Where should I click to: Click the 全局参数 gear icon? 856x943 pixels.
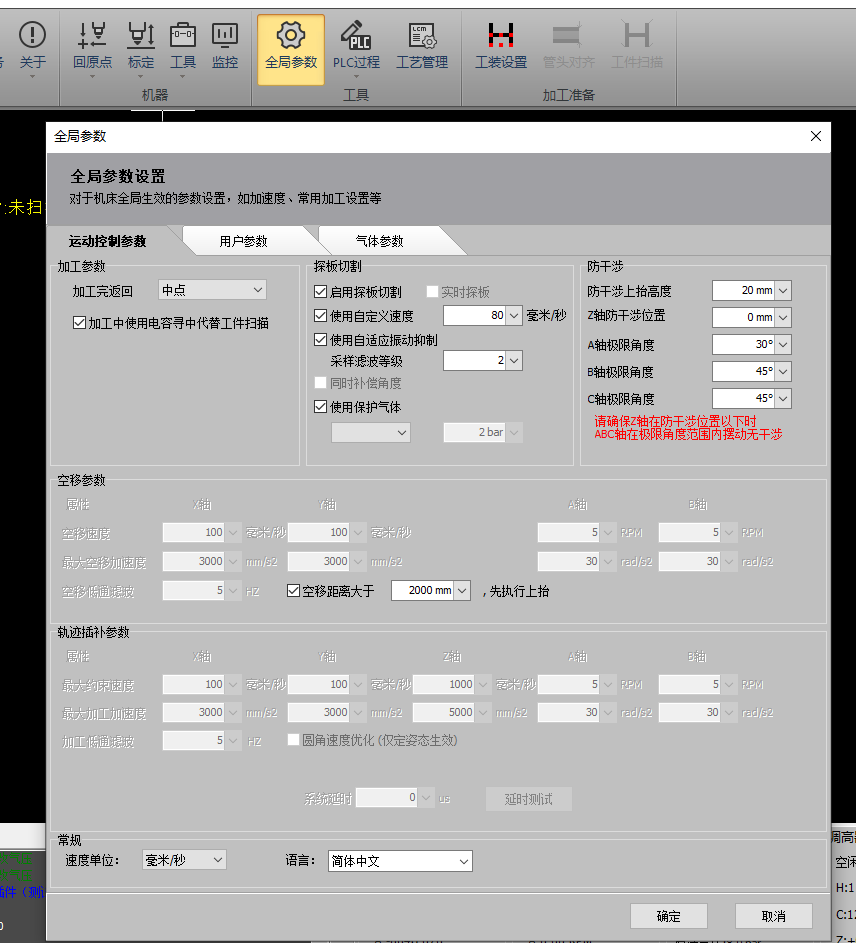point(291,49)
